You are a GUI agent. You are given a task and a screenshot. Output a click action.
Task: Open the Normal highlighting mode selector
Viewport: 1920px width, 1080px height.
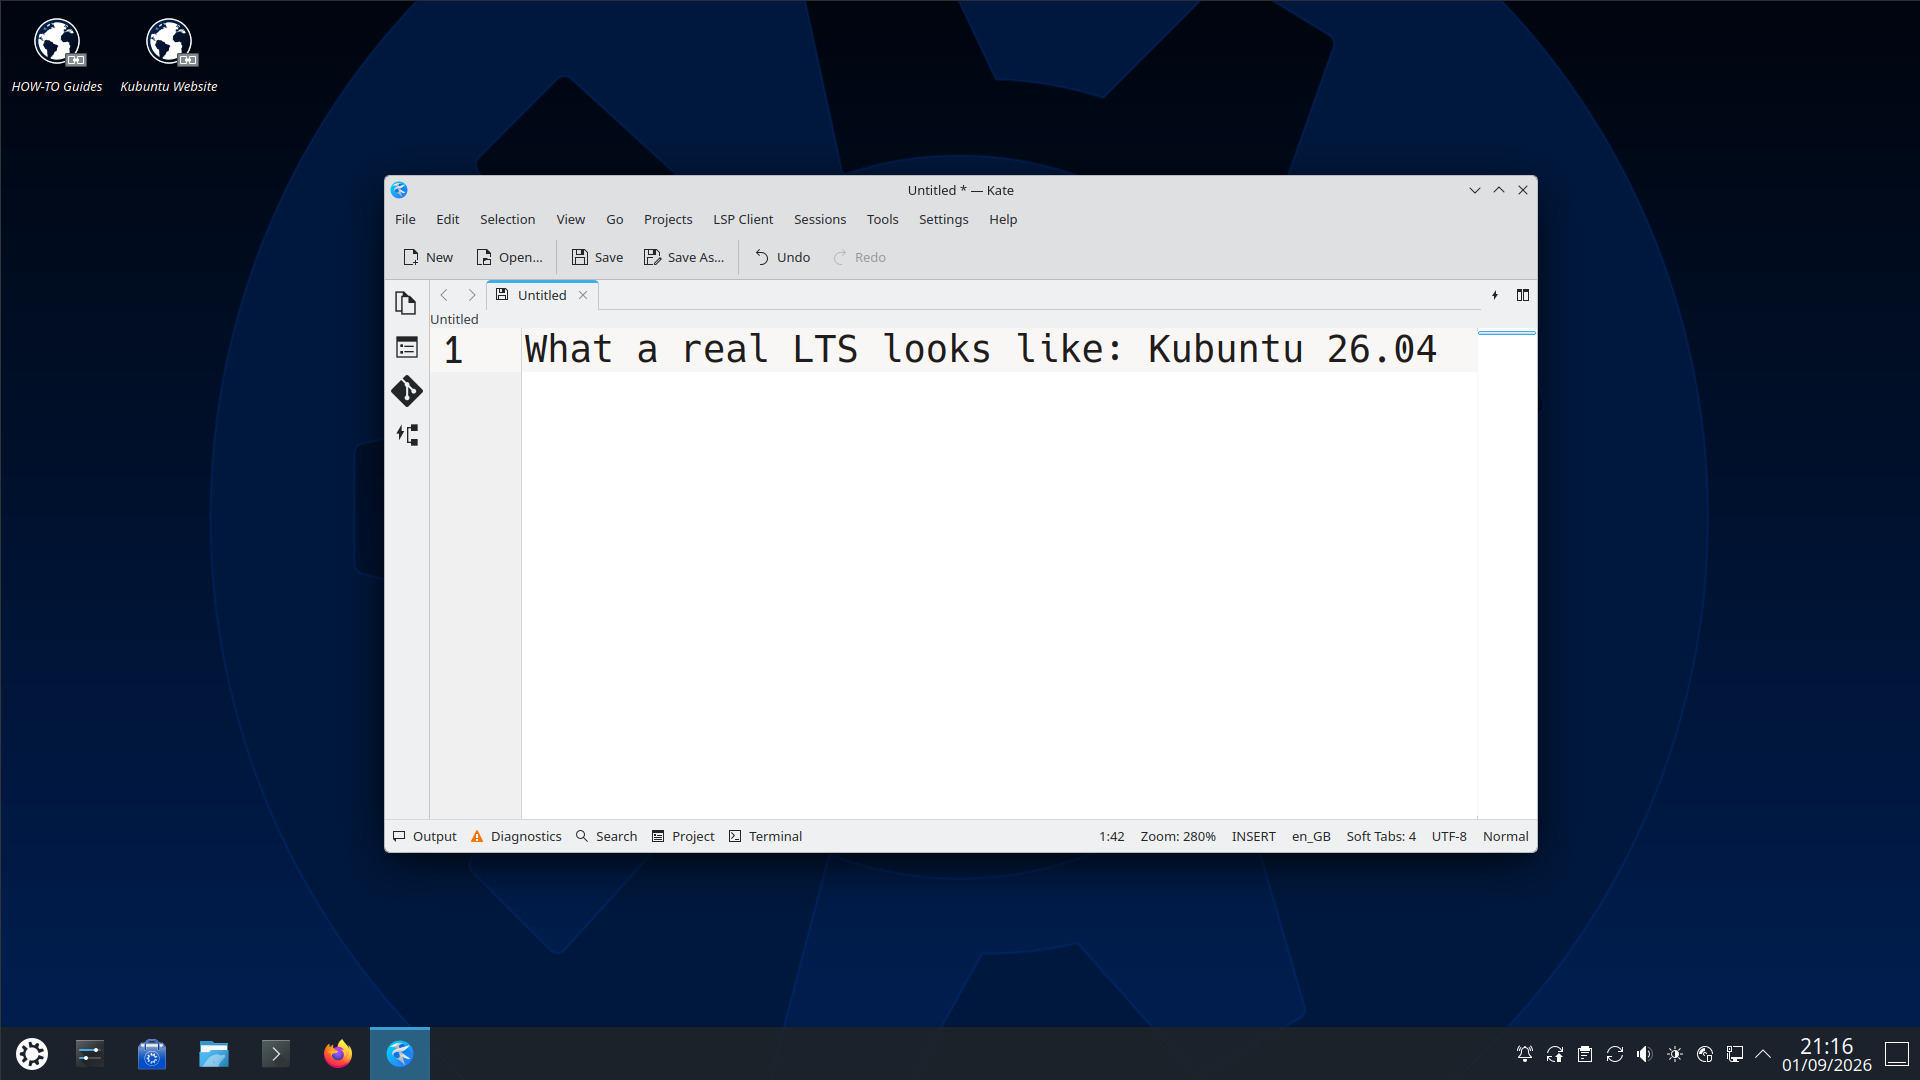click(x=1505, y=836)
